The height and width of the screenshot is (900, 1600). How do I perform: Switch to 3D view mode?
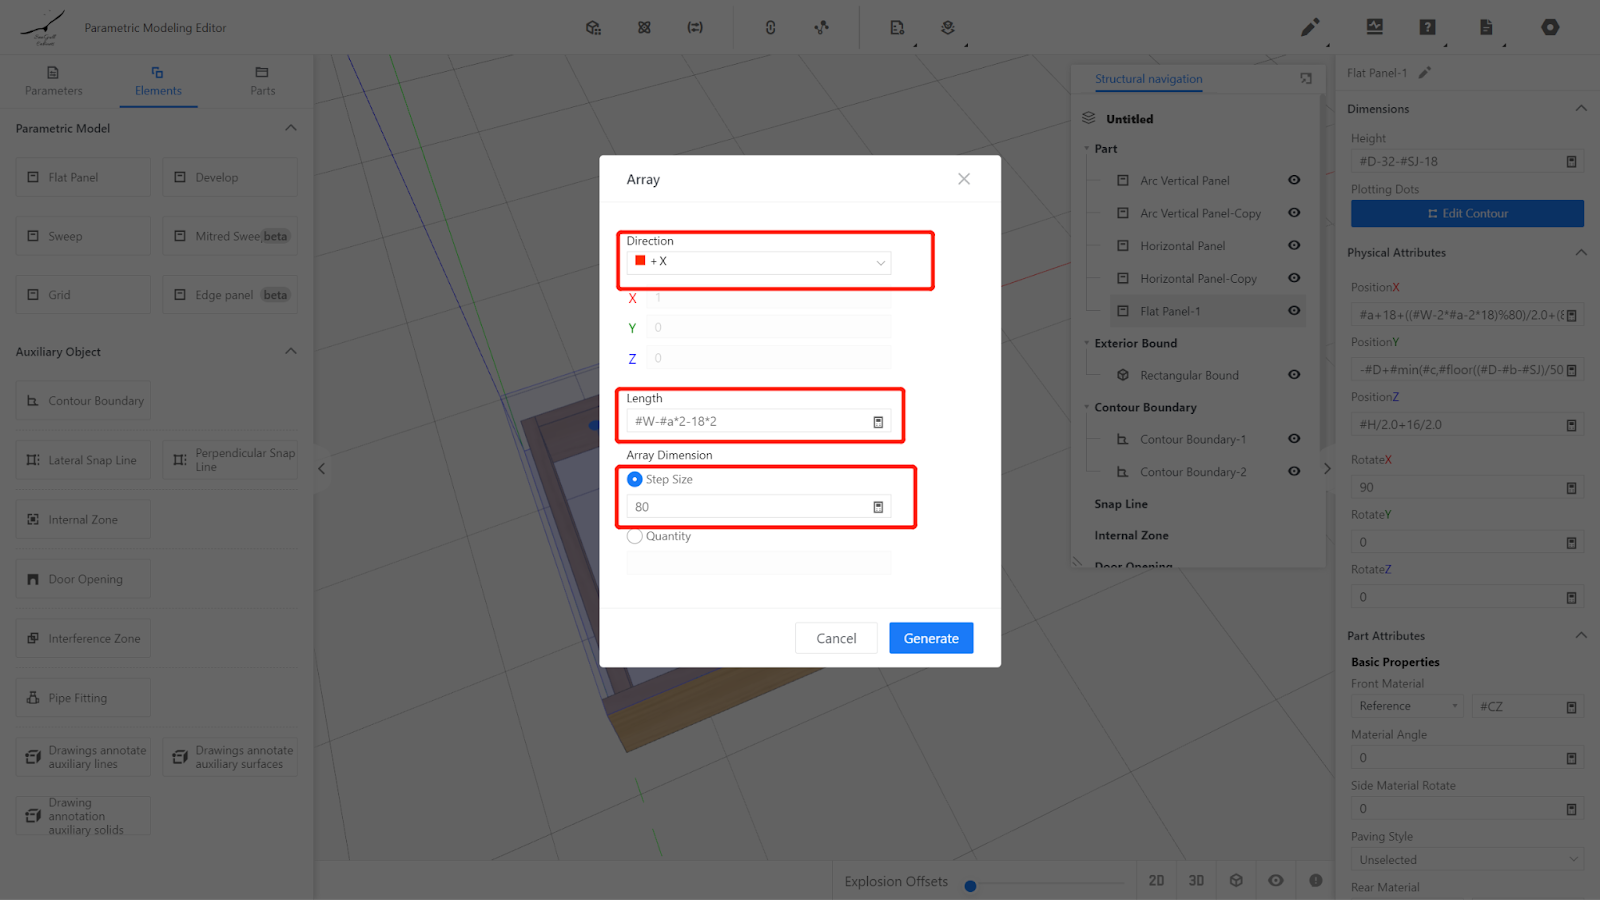point(1196,881)
